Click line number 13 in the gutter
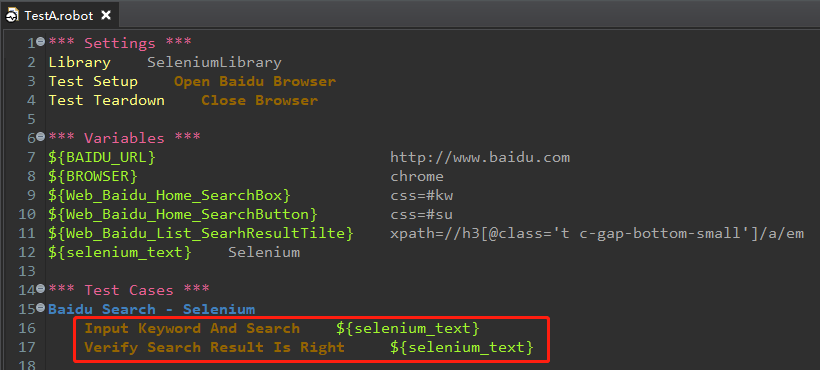 27,271
